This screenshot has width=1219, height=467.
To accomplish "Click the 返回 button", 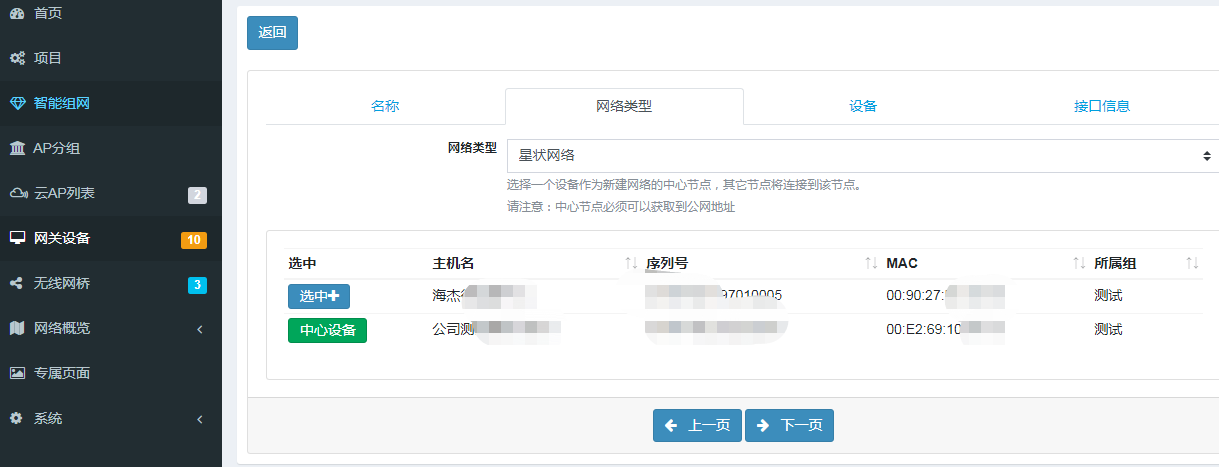I will [x=272, y=32].
